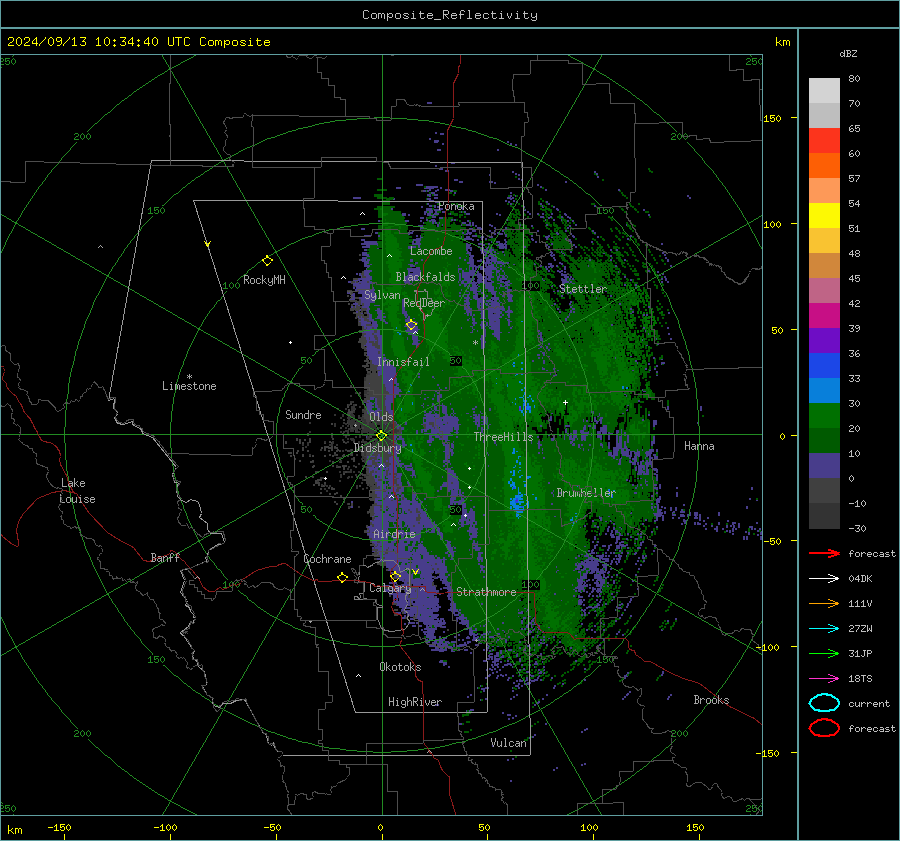
Task: Click the Blackfalds city label
Action: click(x=425, y=277)
